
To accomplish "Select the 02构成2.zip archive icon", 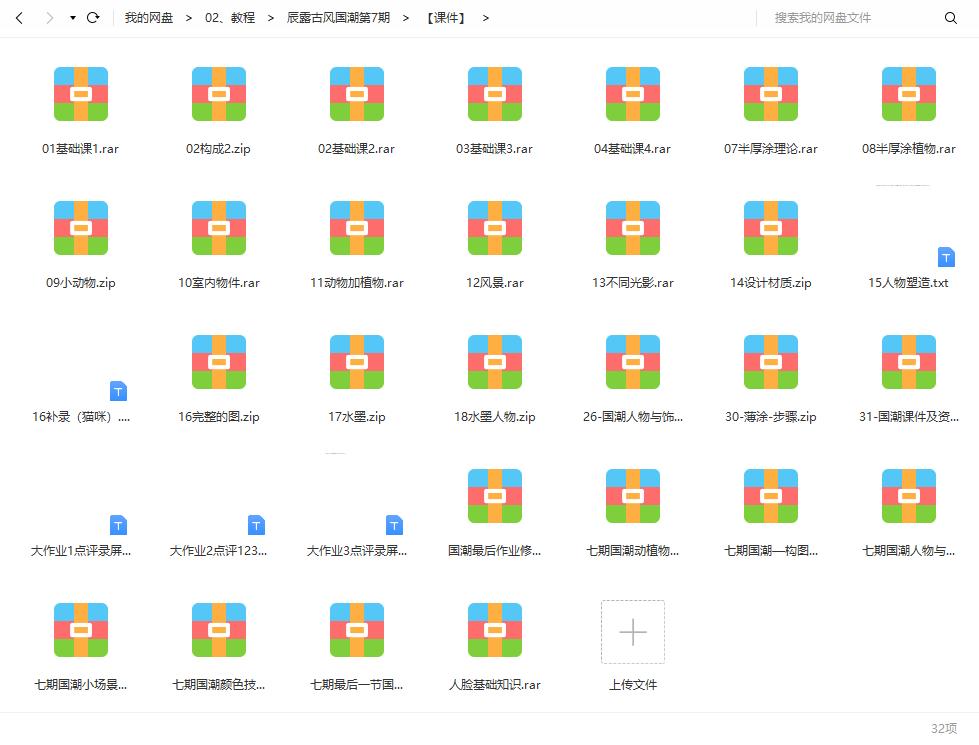I will point(219,94).
